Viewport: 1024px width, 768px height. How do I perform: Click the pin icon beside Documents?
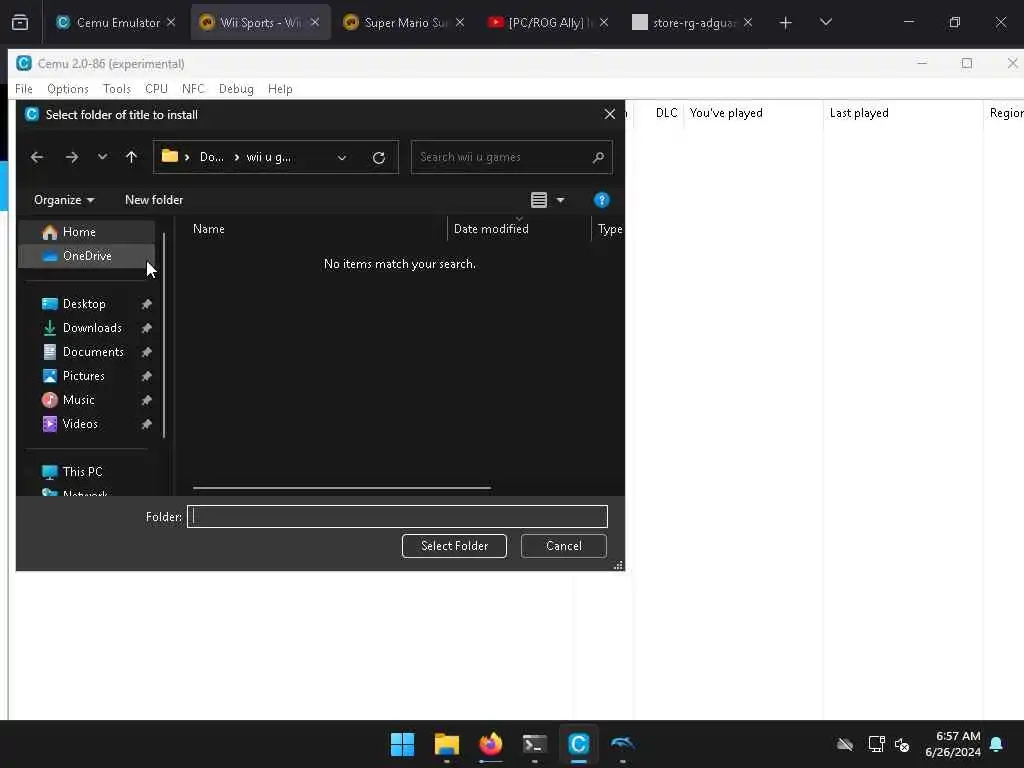pyautogui.click(x=147, y=352)
